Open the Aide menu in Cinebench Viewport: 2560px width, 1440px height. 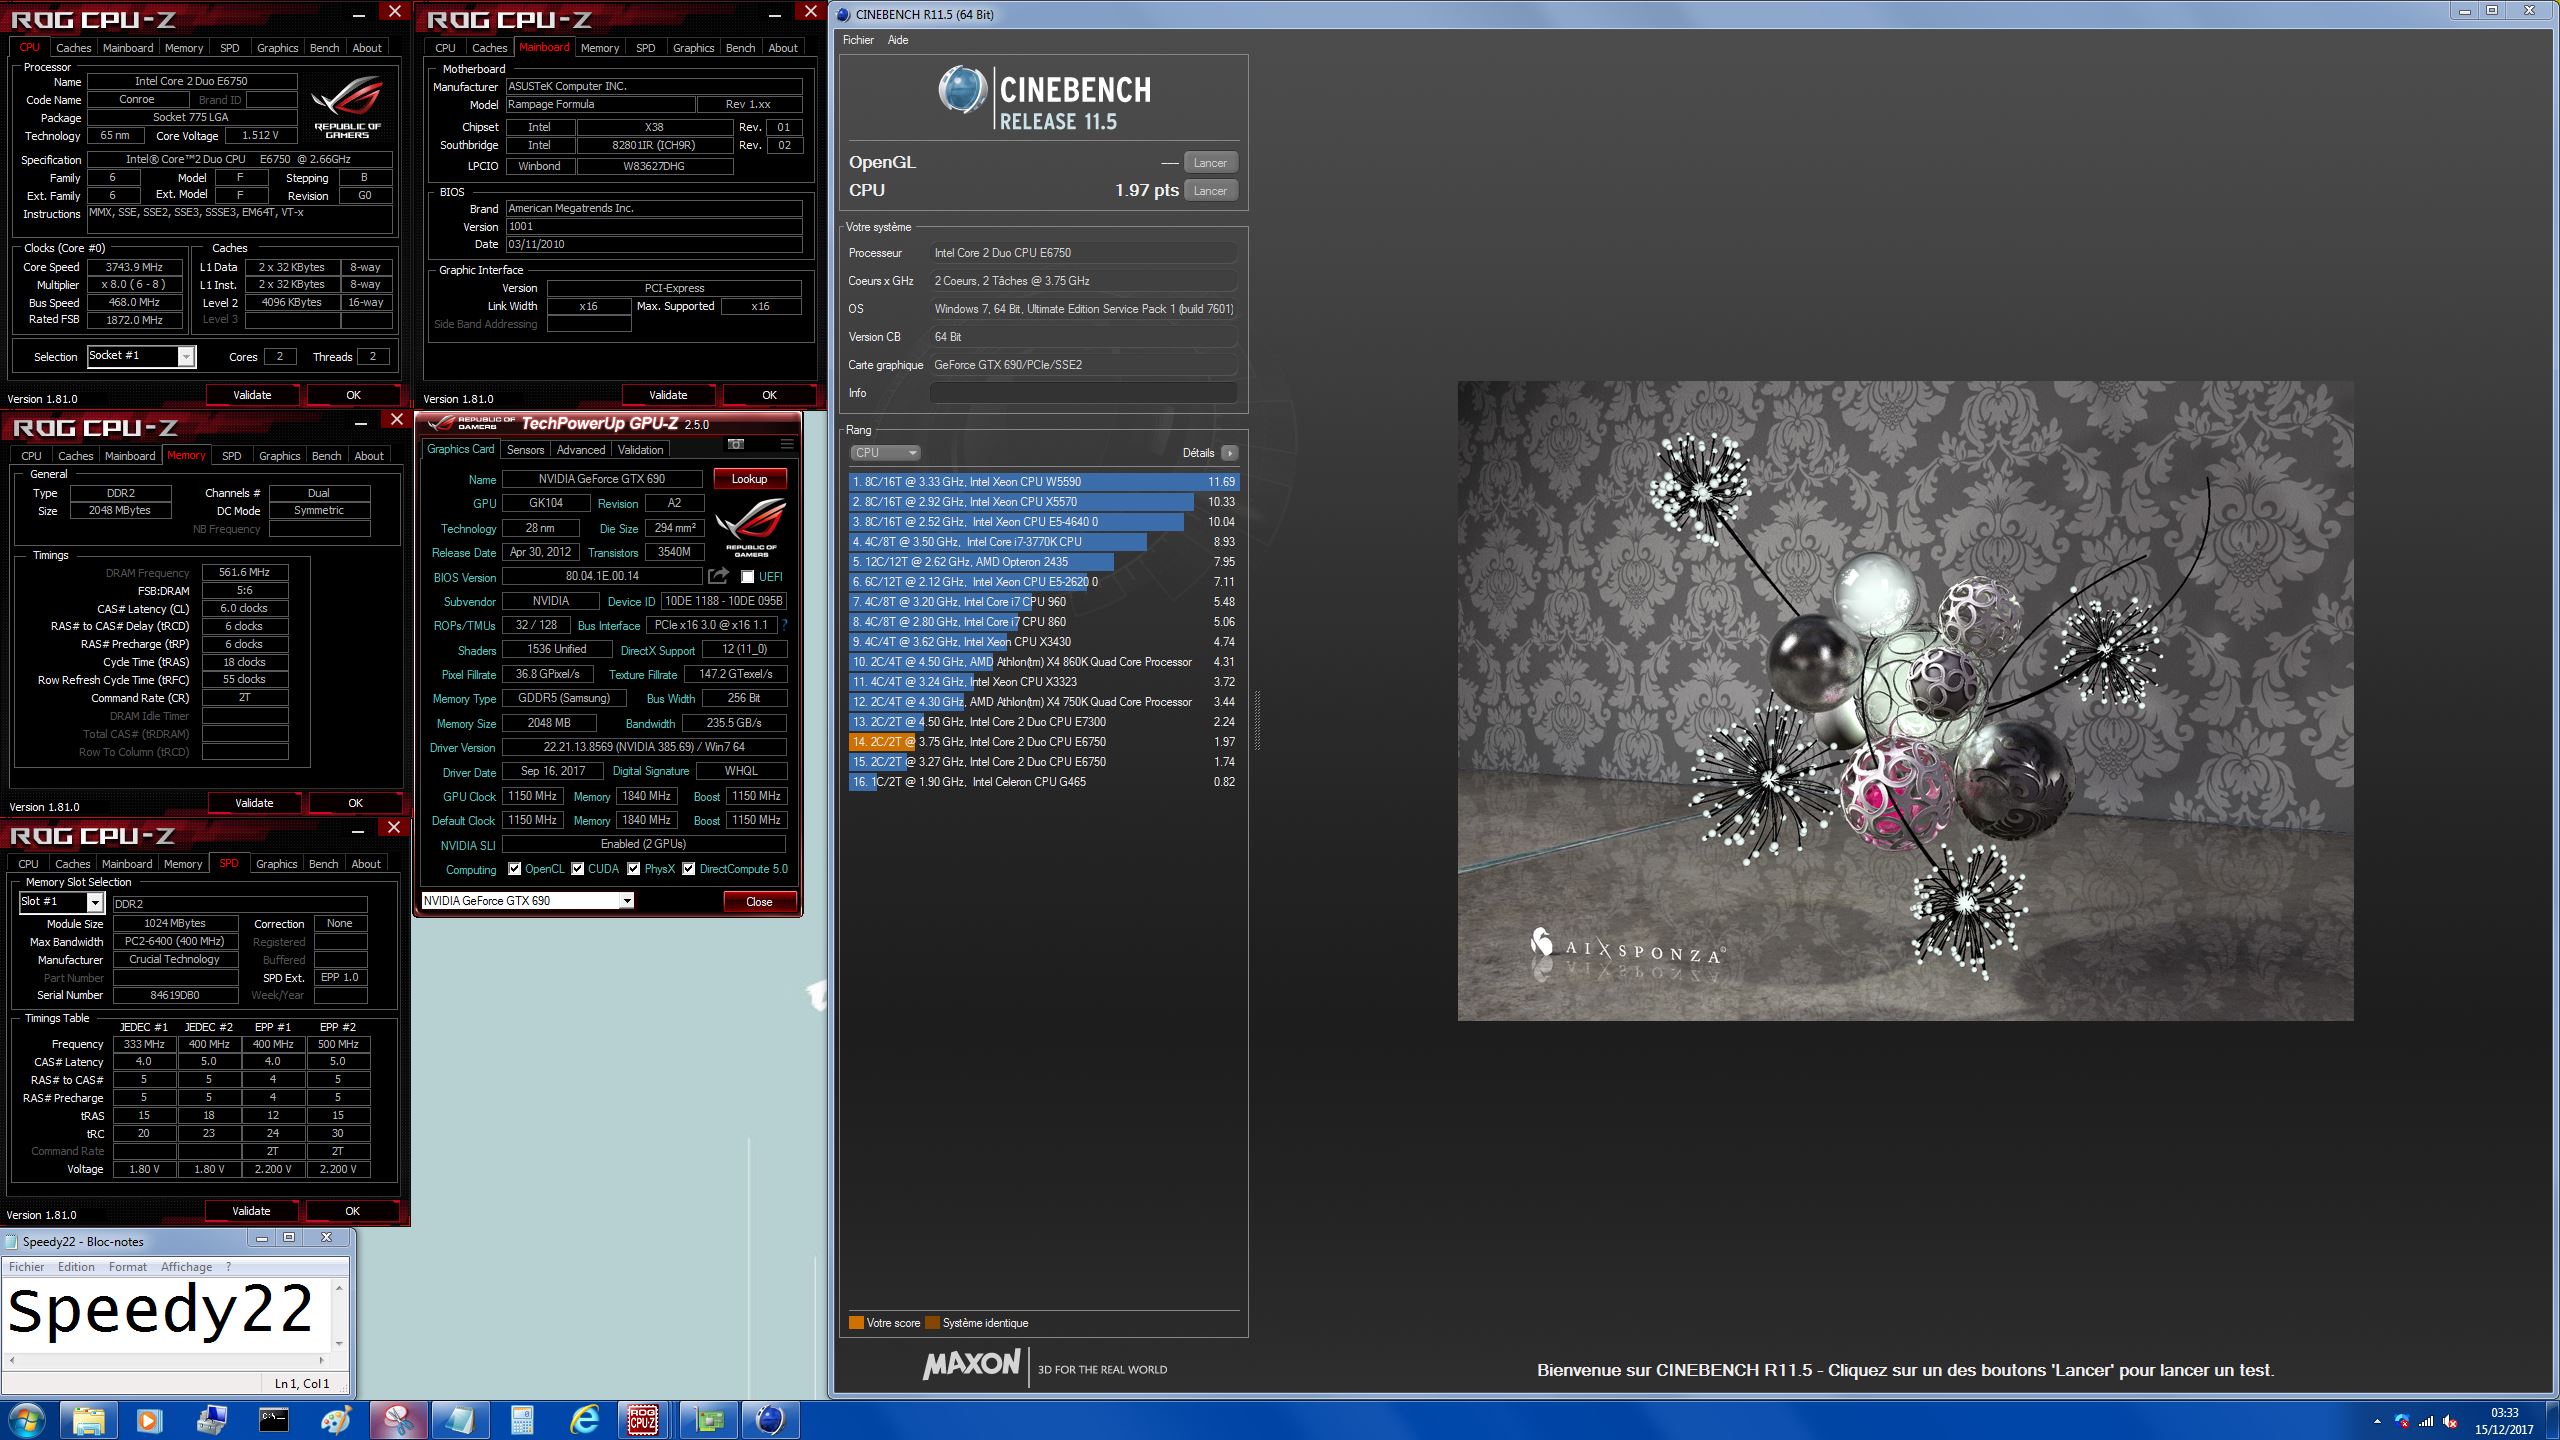tap(898, 40)
